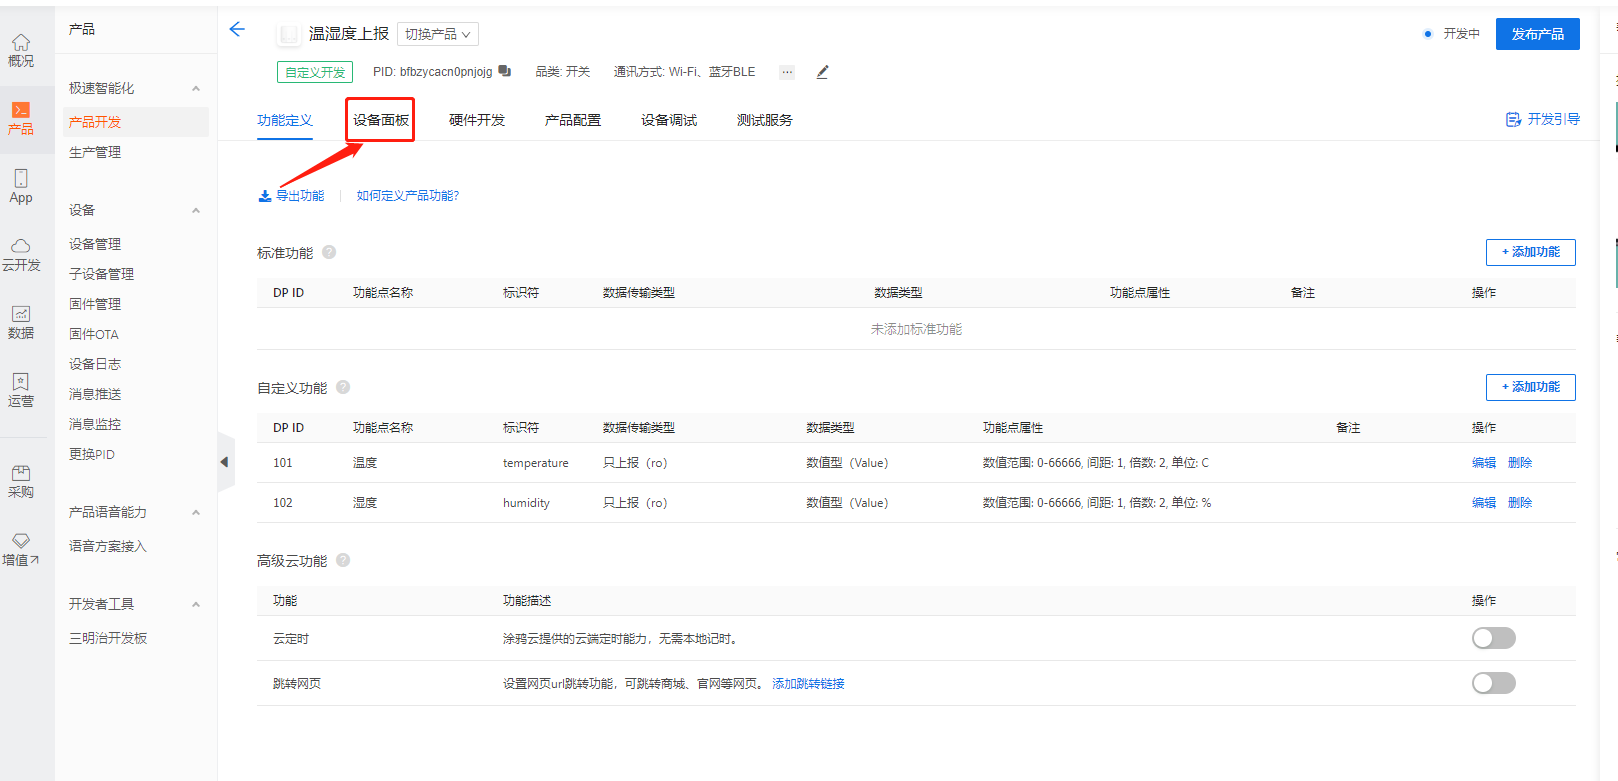The width and height of the screenshot is (1618, 781).
Task: Collapse the sidebar with the arrow handle
Action: tap(225, 462)
